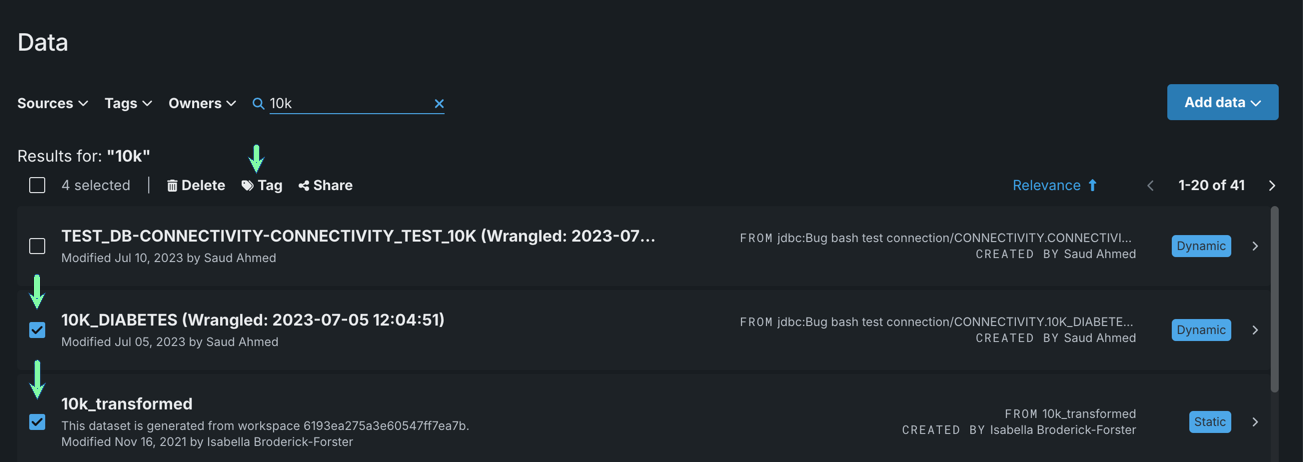Click the results list scrollbar
The image size is (1303, 462).
tap(1274, 298)
